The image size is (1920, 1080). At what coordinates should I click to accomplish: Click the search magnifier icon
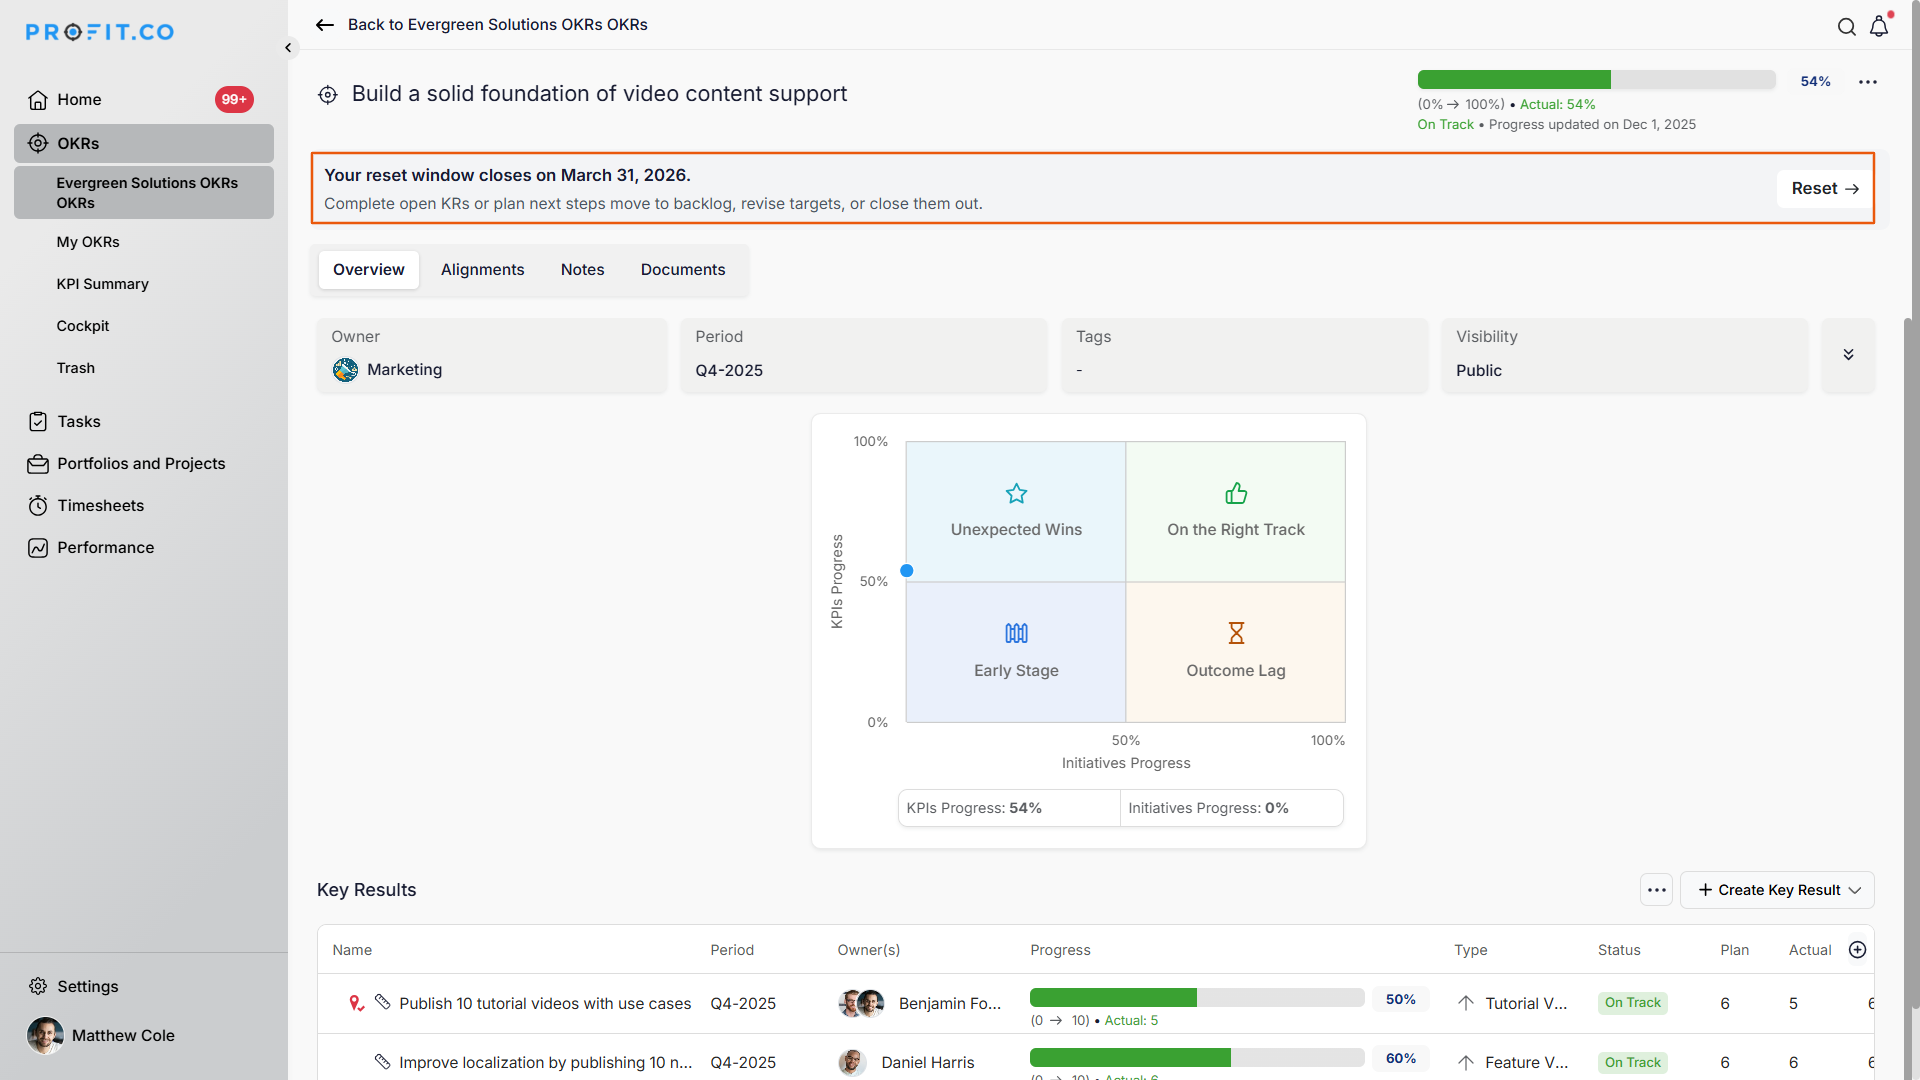(1846, 27)
